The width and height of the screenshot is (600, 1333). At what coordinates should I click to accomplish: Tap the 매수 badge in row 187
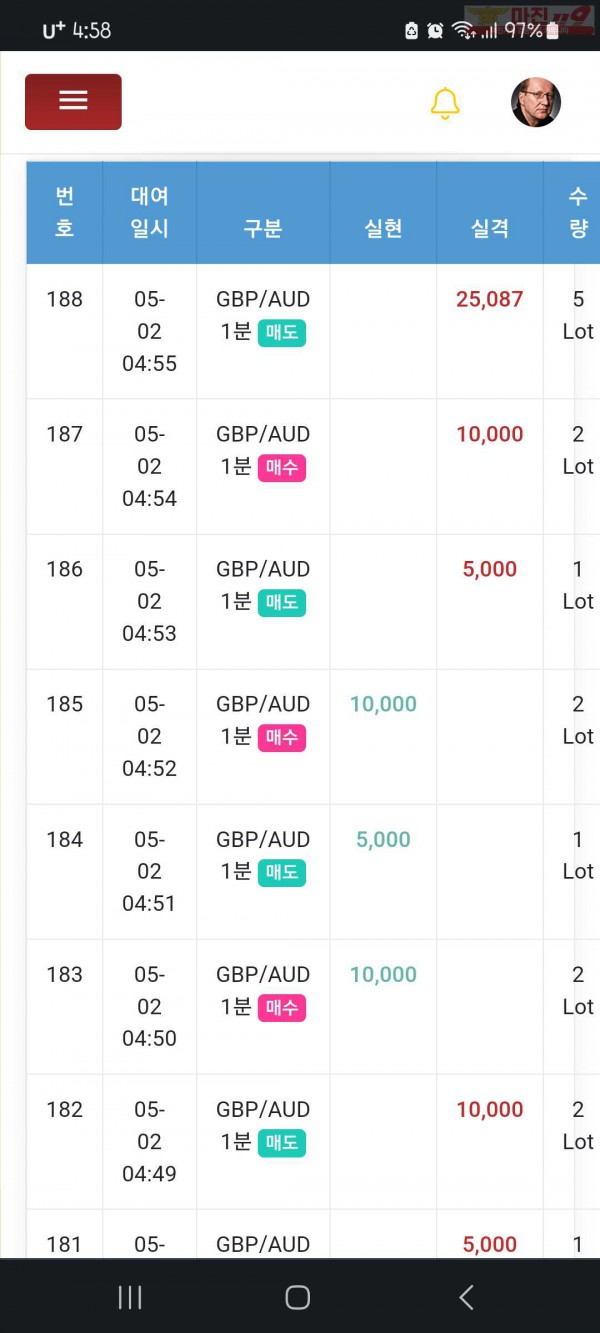coord(282,468)
